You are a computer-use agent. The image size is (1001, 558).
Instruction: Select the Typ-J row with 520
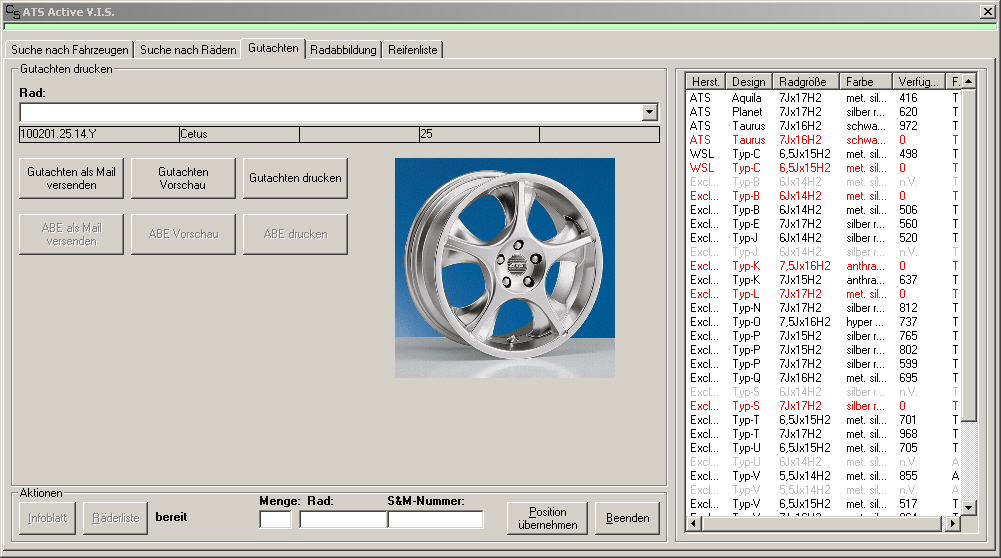pyautogui.click(x=824, y=238)
